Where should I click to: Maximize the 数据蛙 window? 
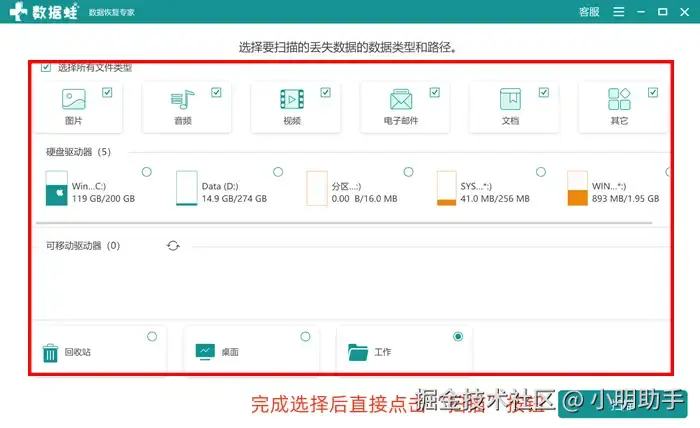pos(663,12)
